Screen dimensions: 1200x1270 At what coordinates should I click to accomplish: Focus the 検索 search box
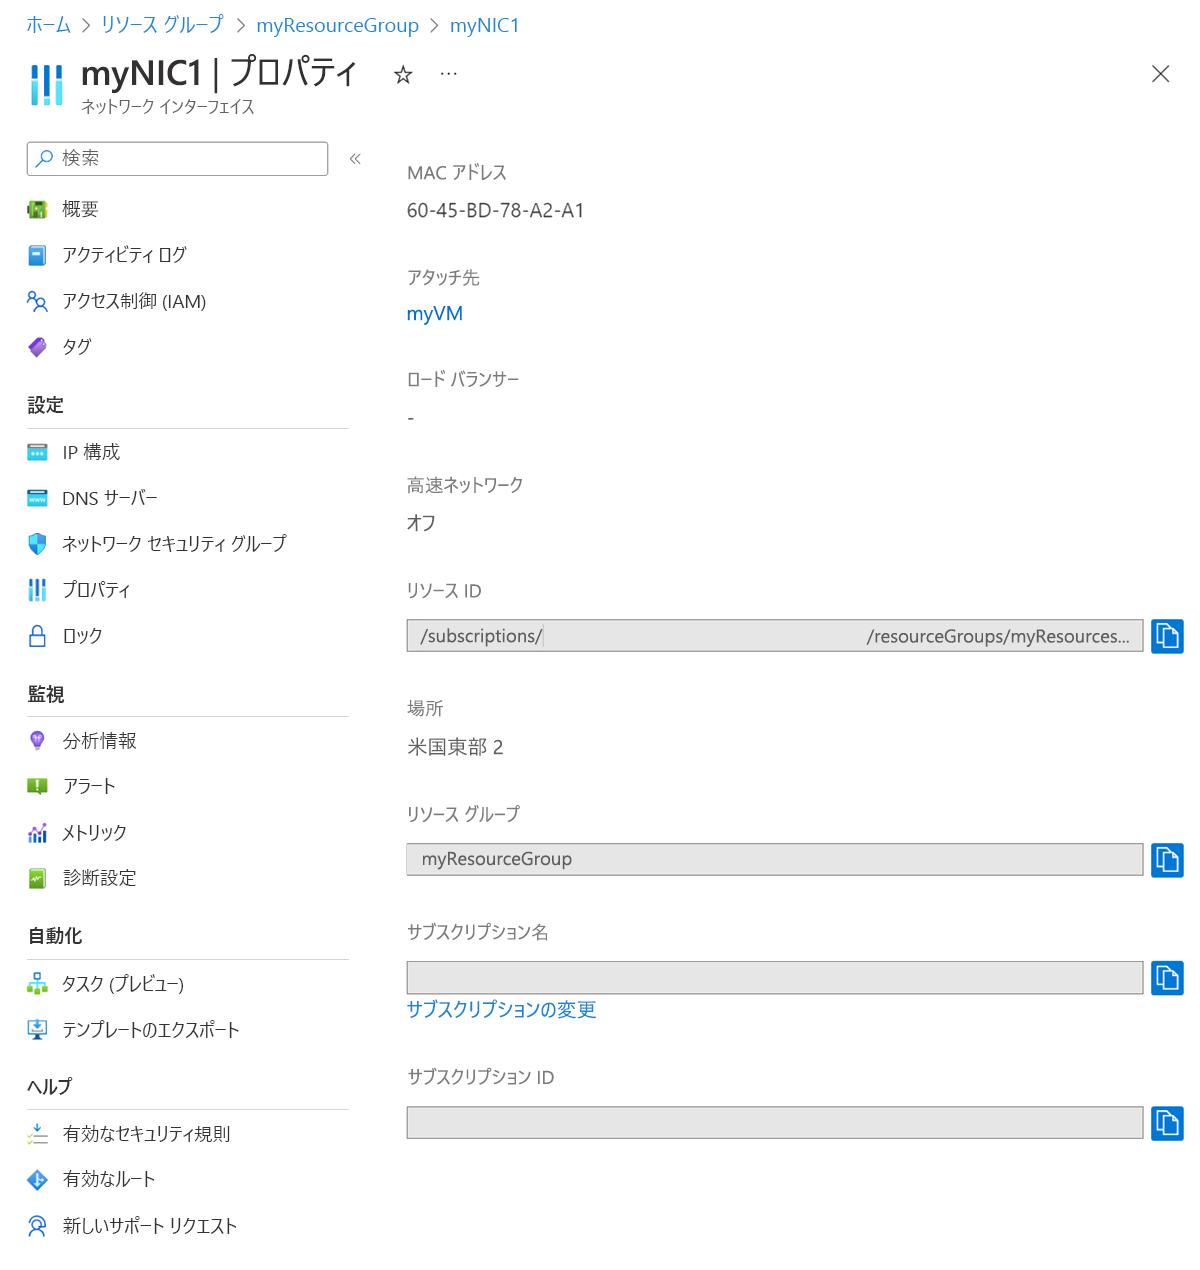(177, 159)
